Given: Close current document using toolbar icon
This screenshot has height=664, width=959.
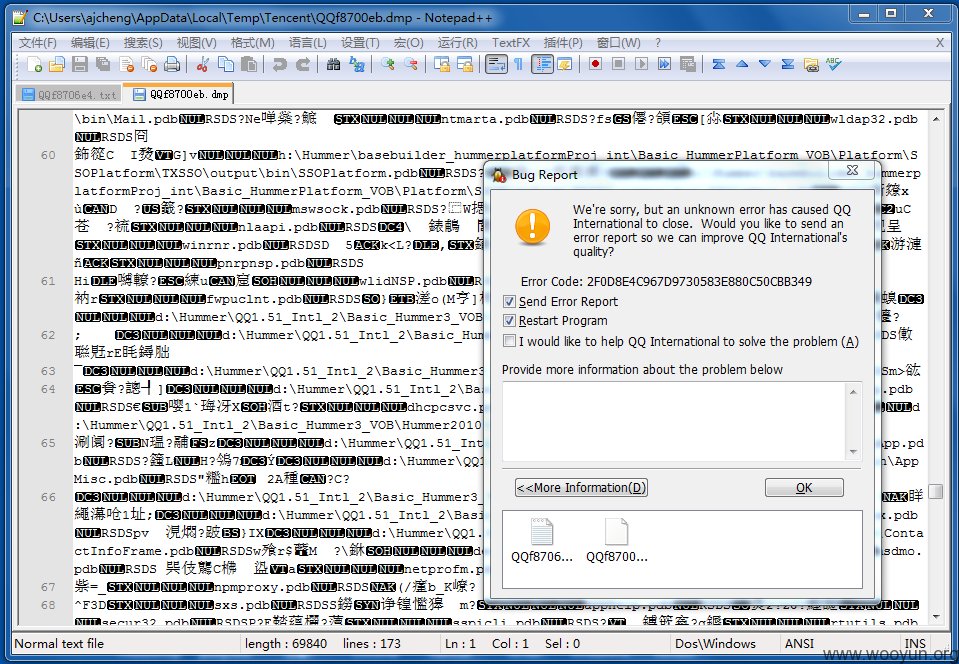Looking at the screenshot, I should pos(127,64).
